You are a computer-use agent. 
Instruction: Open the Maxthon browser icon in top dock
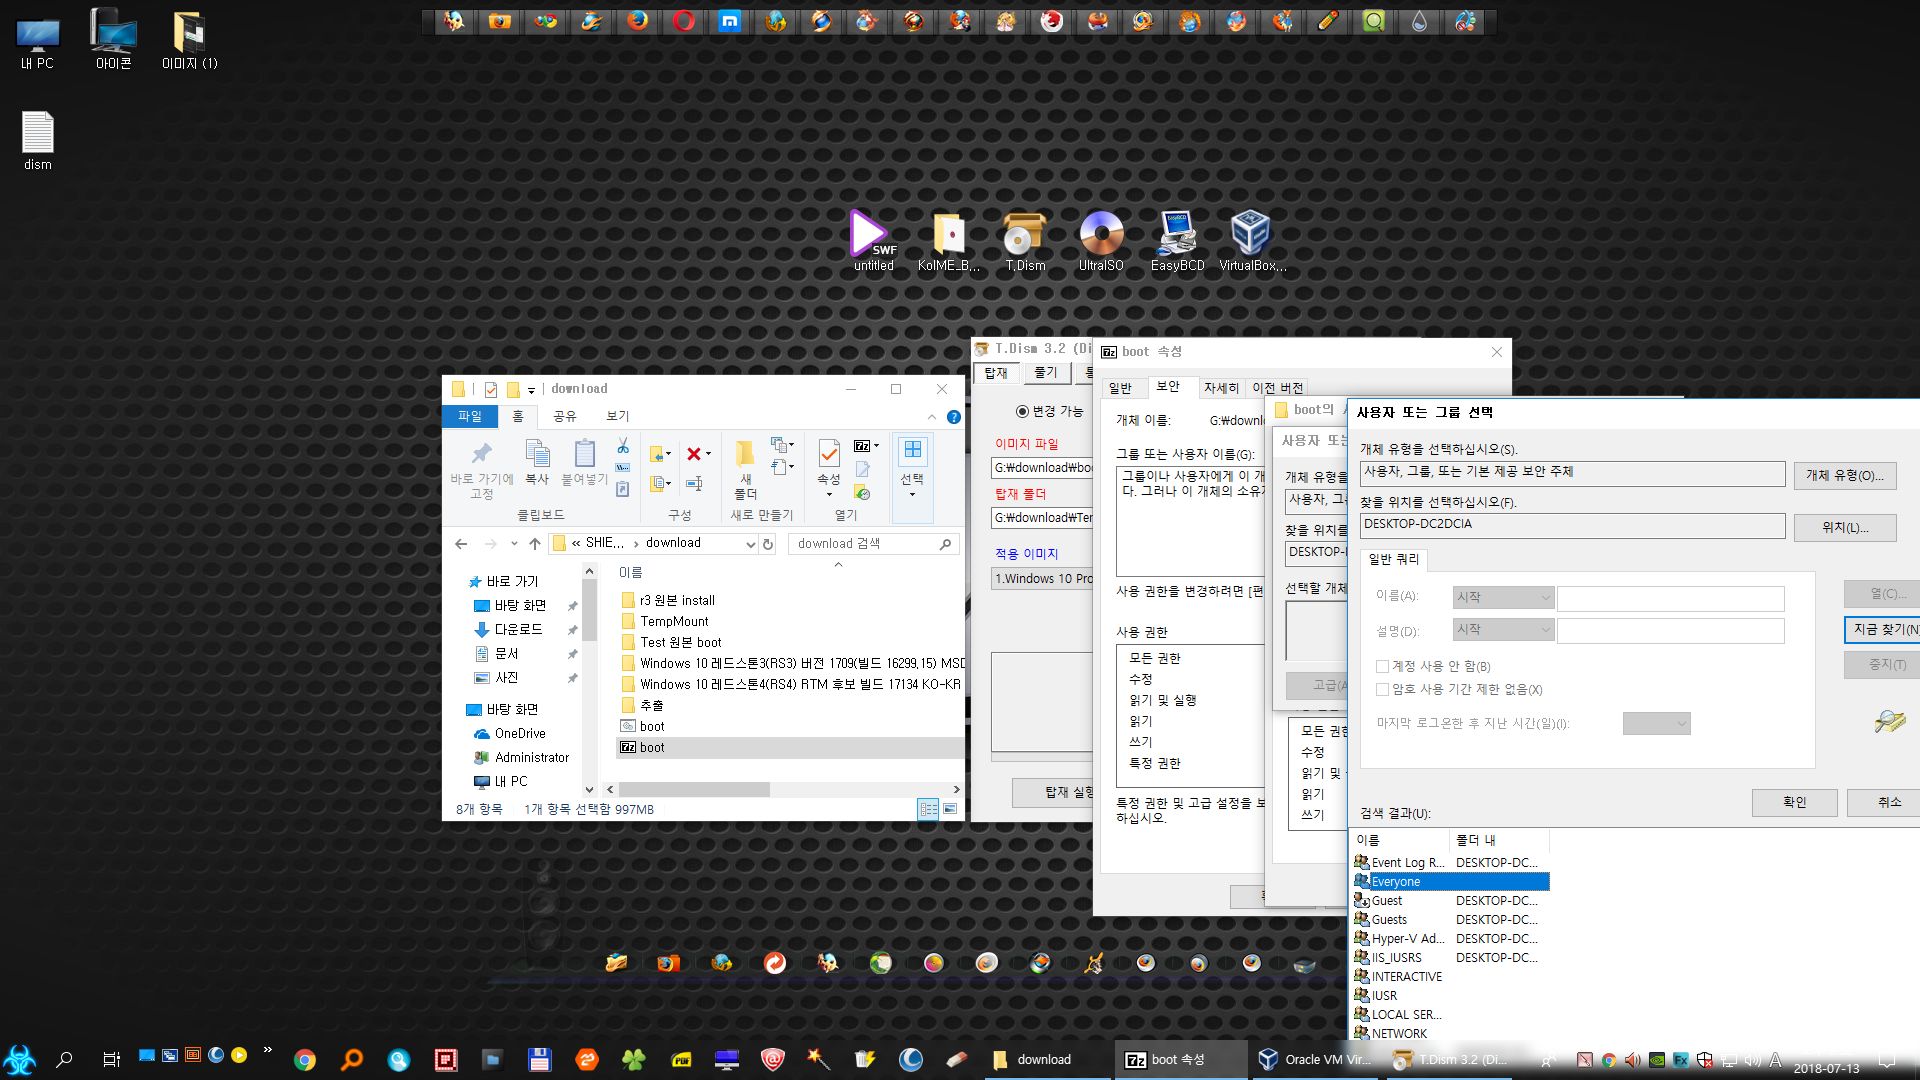click(730, 21)
